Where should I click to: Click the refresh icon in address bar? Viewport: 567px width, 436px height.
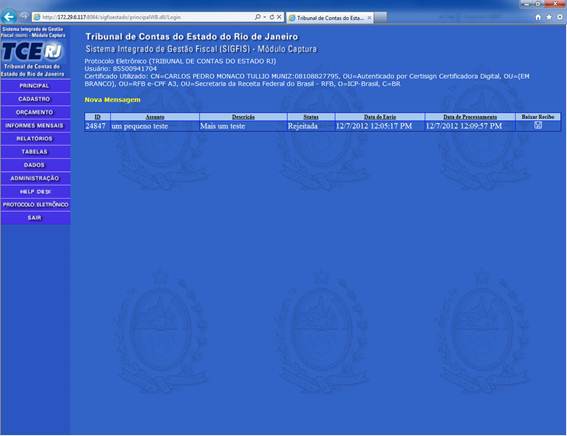272,17
